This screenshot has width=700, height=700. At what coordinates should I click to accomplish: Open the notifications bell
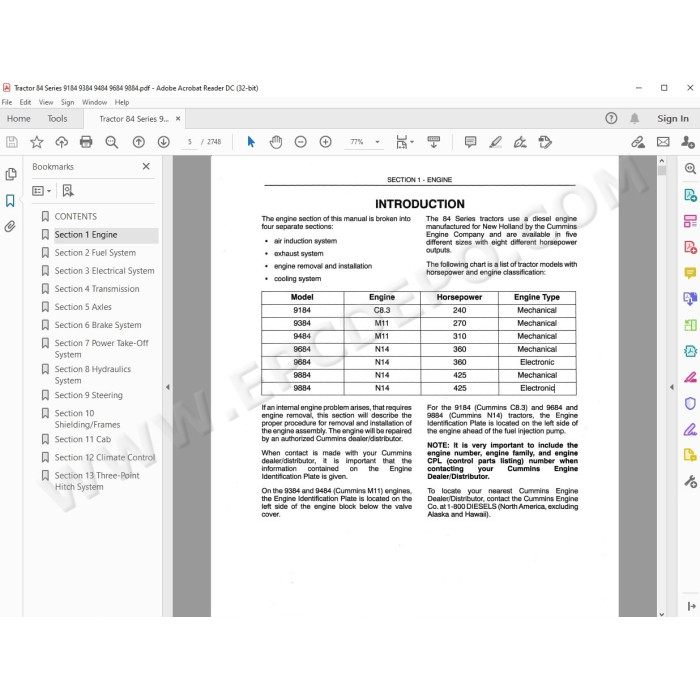(634, 118)
